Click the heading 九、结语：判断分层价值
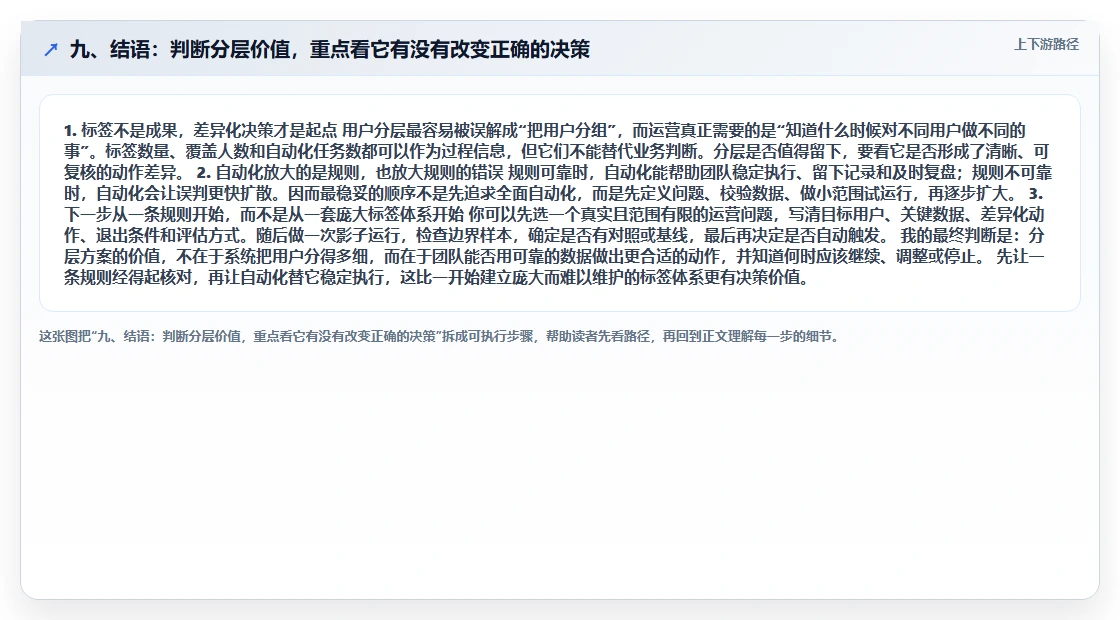The image size is (1120, 620). pyautogui.click(x=330, y=49)
